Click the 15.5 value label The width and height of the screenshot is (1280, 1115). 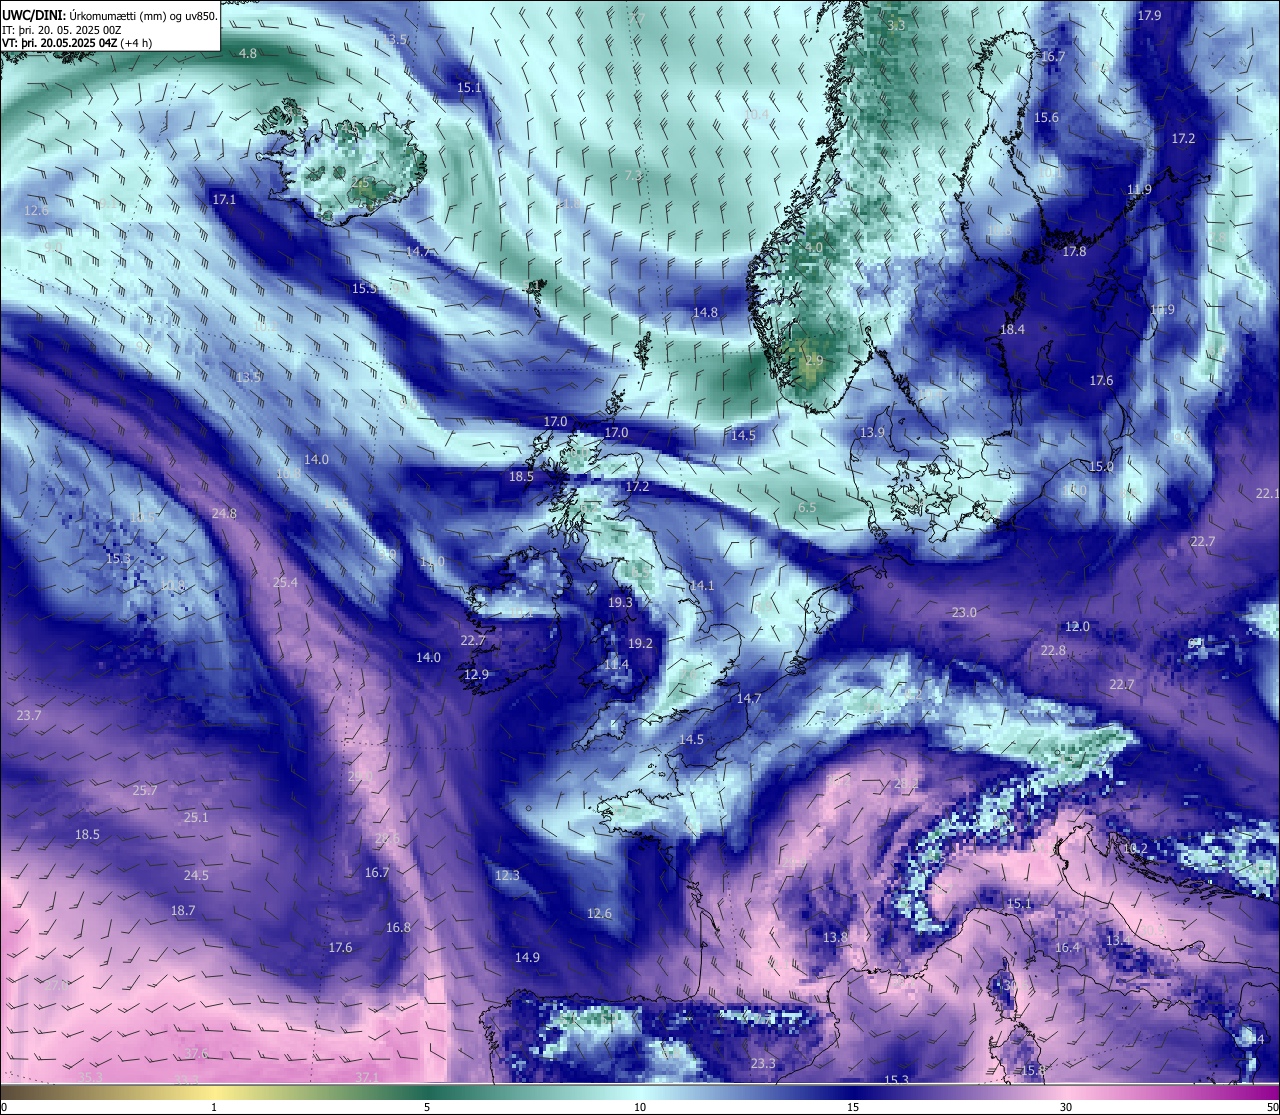(x=364, y=288)
